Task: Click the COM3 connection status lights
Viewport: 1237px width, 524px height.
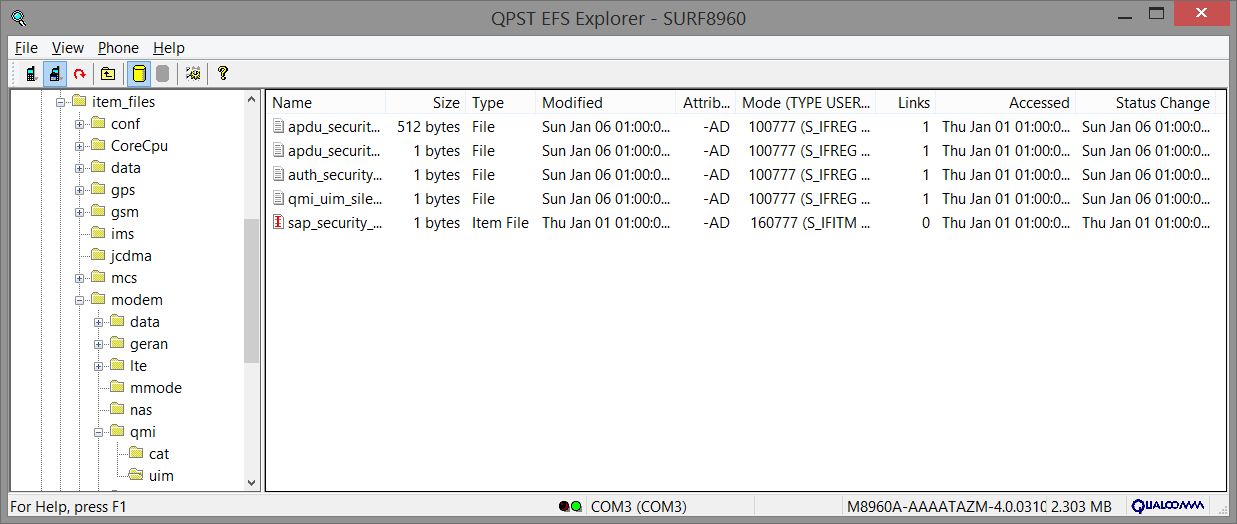Action: tap(570, 507)
